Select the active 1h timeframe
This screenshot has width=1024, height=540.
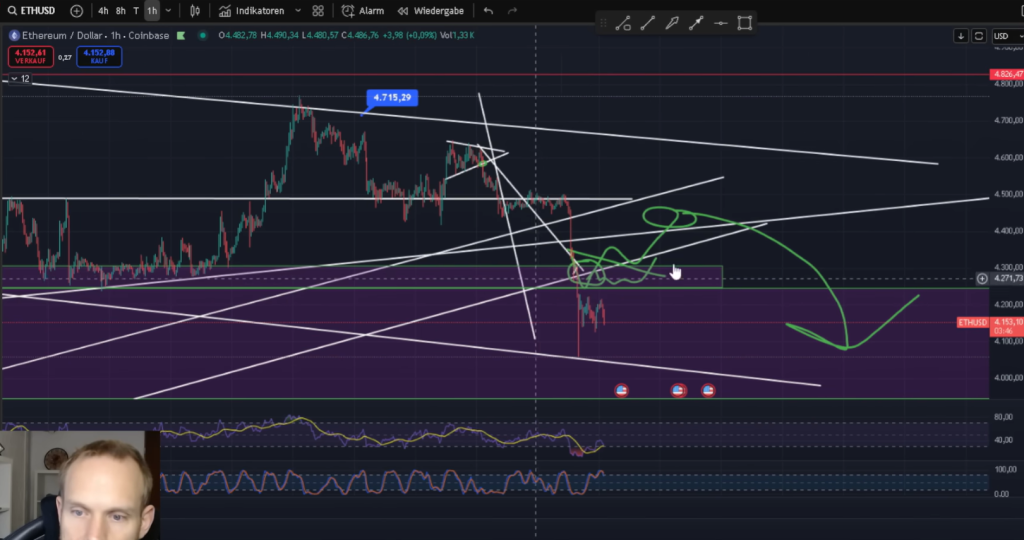[152, 10]
